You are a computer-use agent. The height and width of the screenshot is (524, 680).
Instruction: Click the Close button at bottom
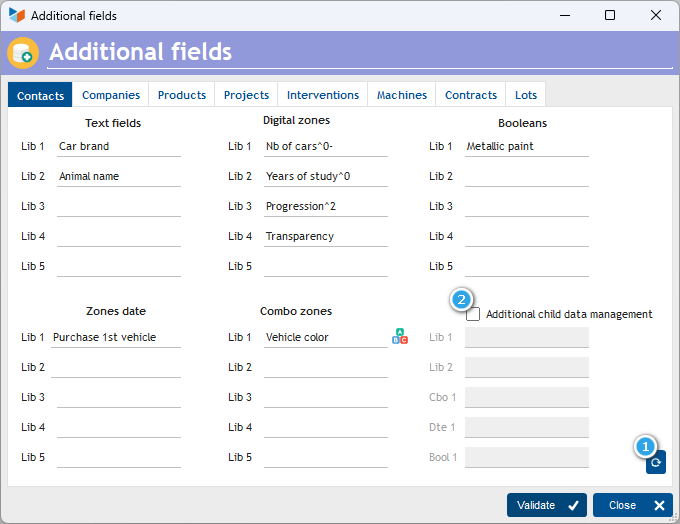point(632,505)
